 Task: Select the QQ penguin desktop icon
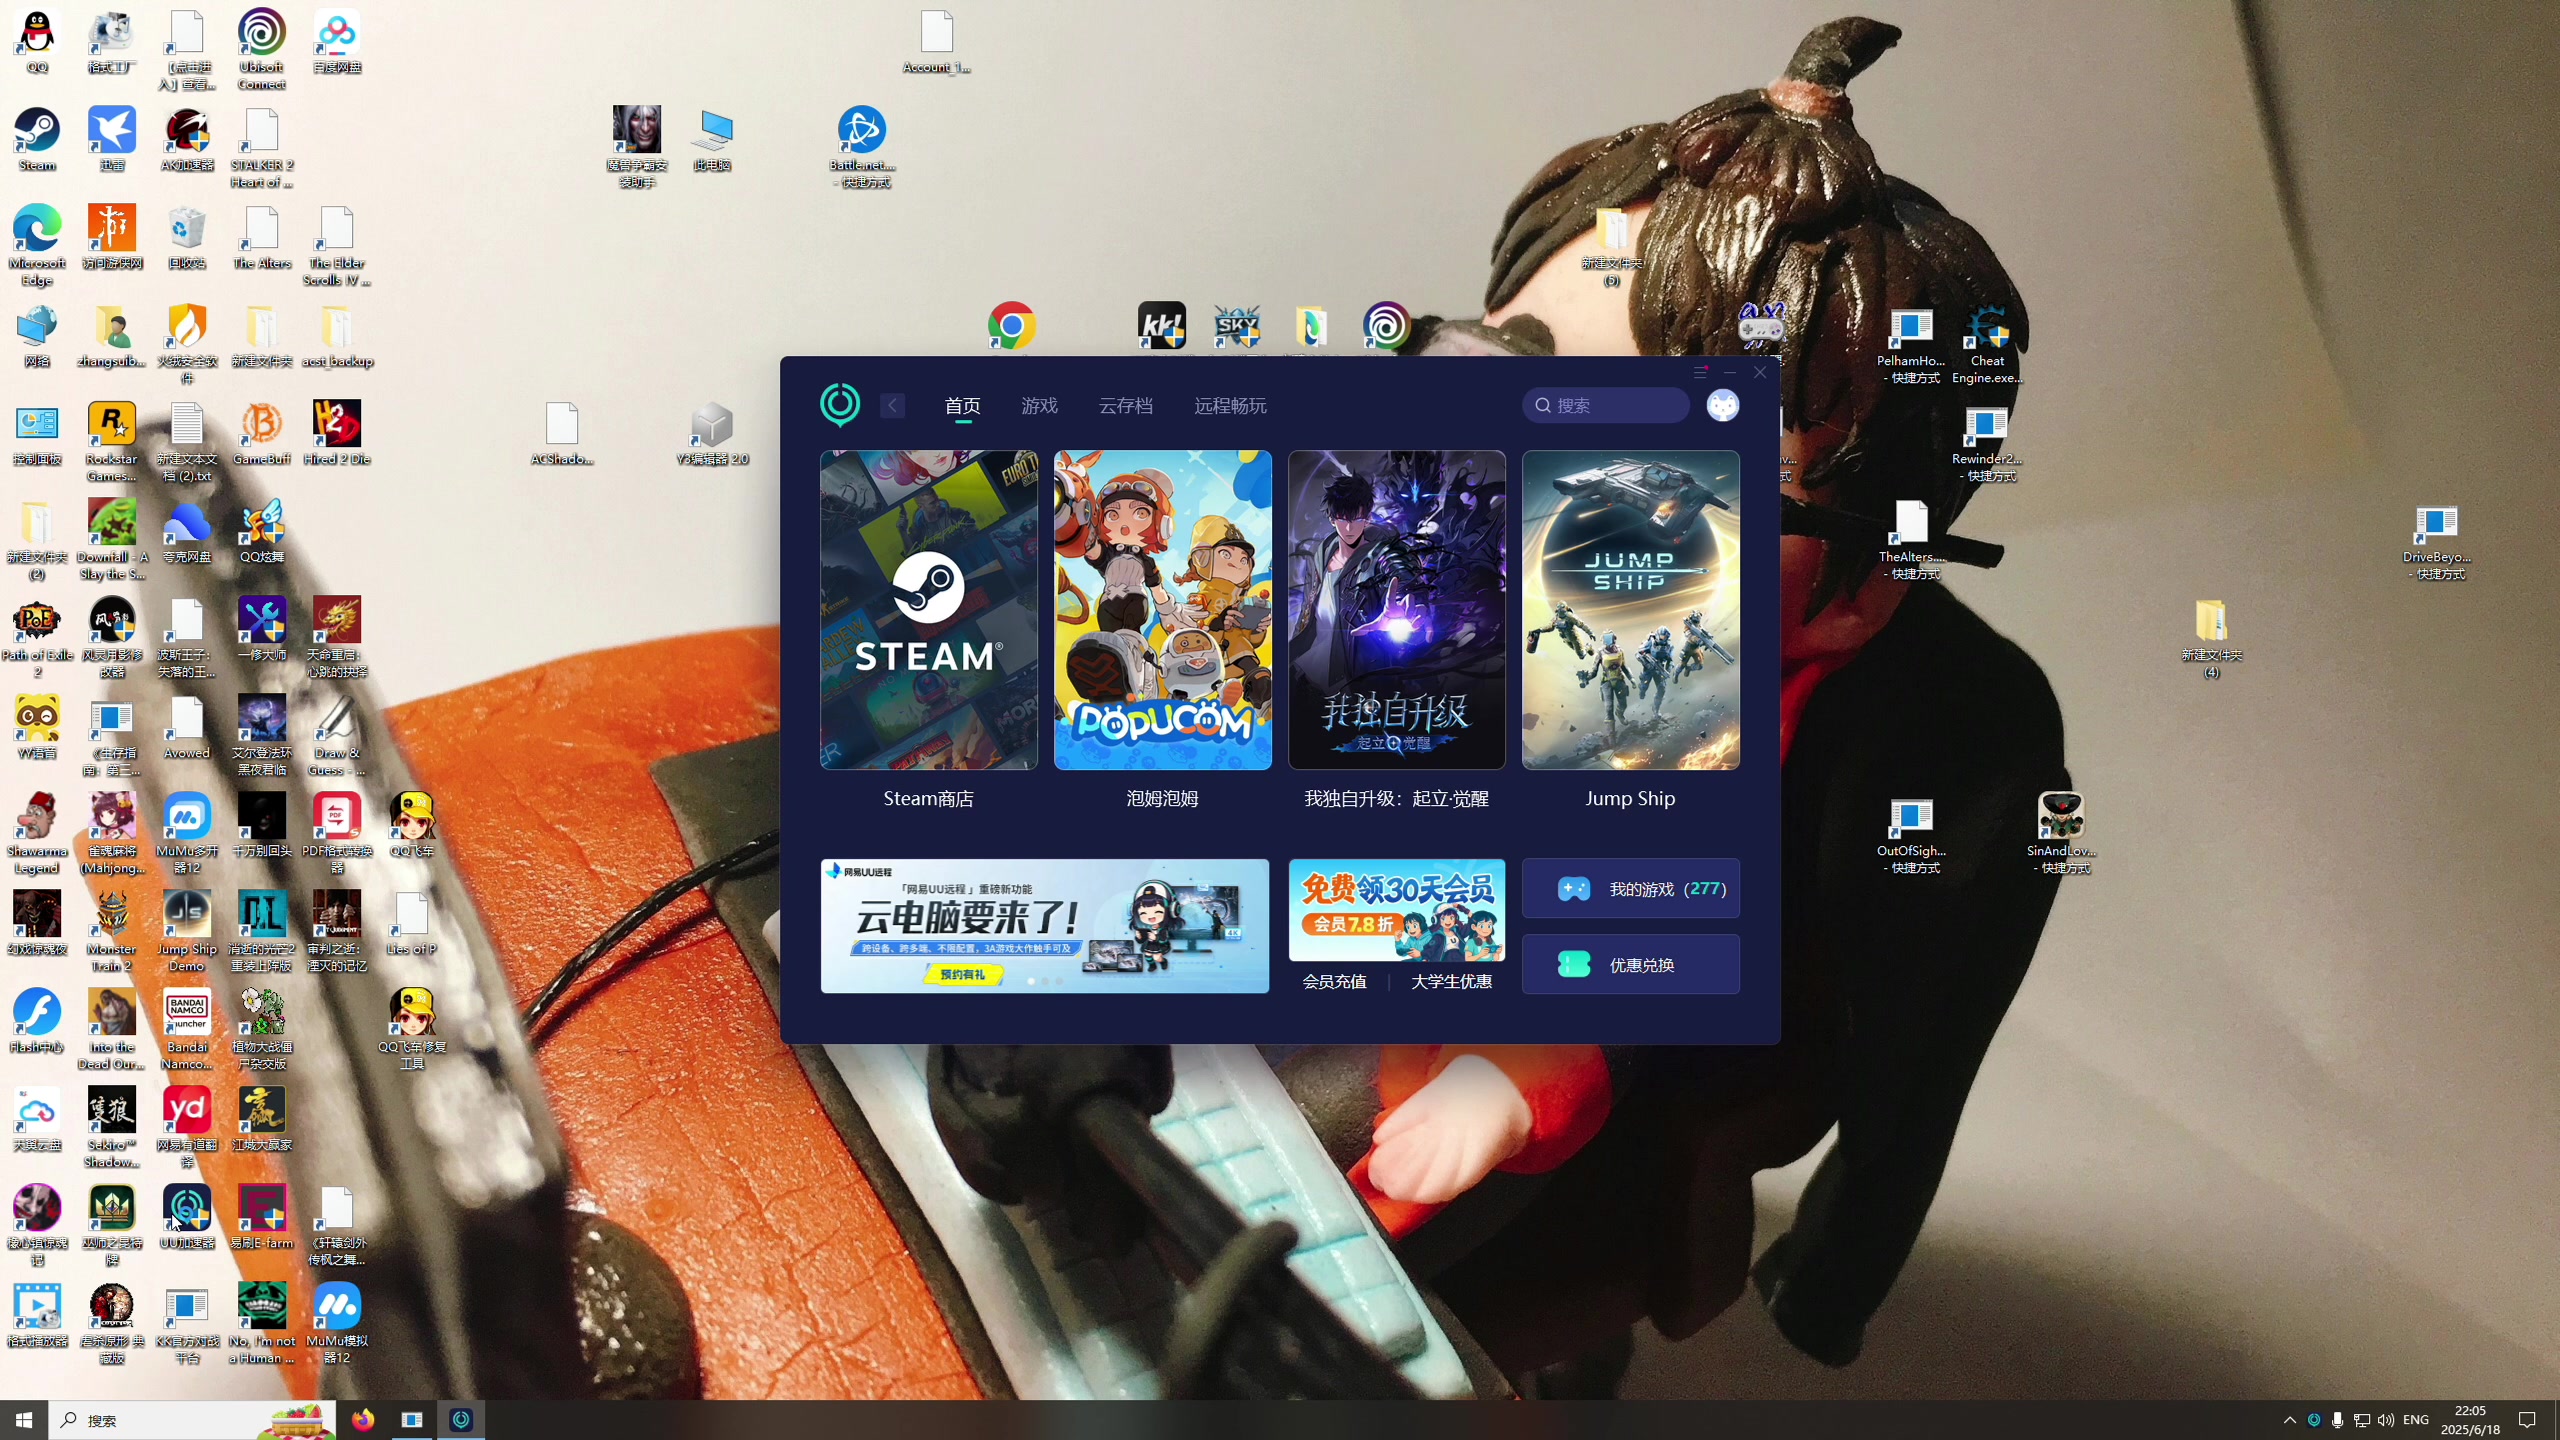click(37, 42)
